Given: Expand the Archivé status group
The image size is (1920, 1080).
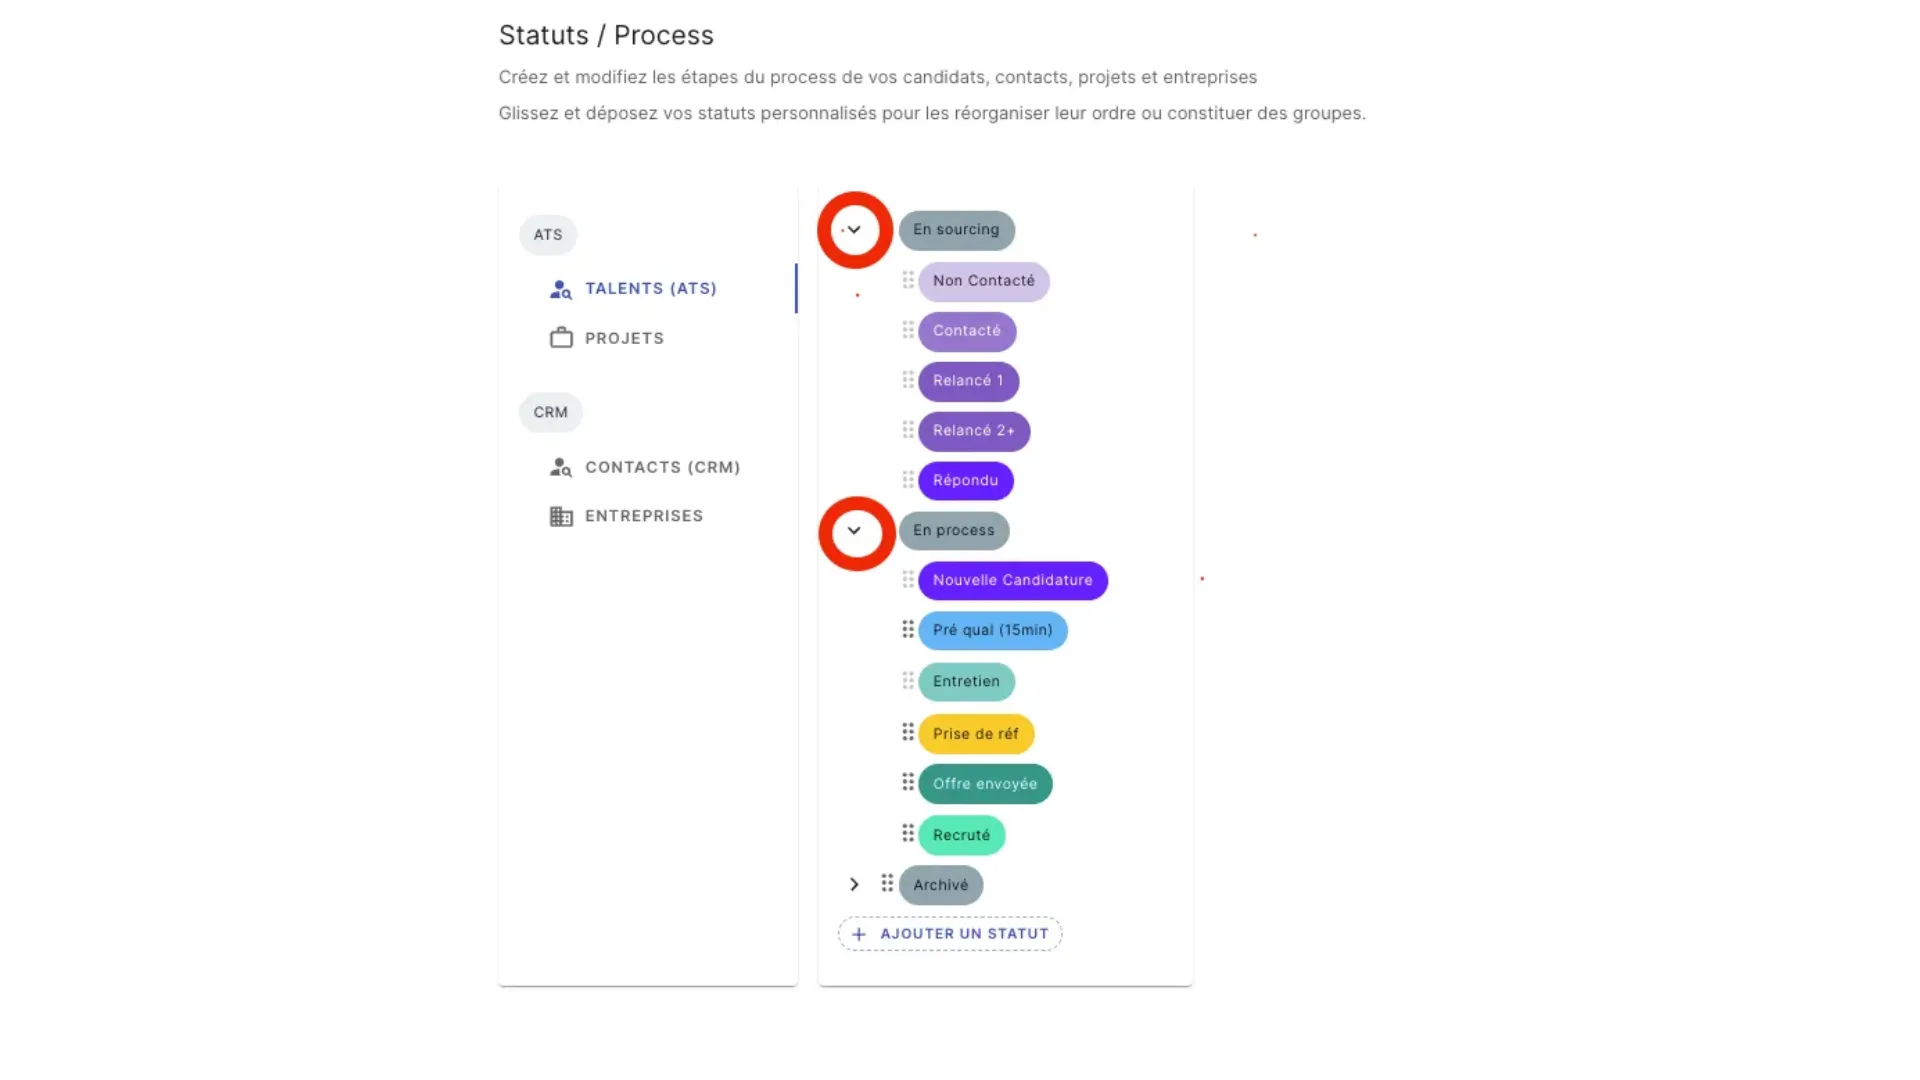Looking at the screenshot, I should click(x=855, y=884).
